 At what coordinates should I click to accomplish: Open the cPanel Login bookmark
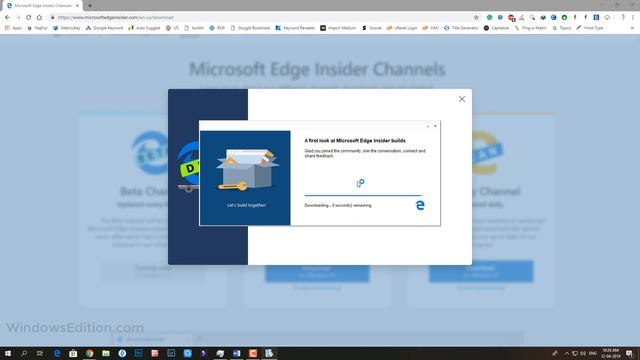point(402,28)
